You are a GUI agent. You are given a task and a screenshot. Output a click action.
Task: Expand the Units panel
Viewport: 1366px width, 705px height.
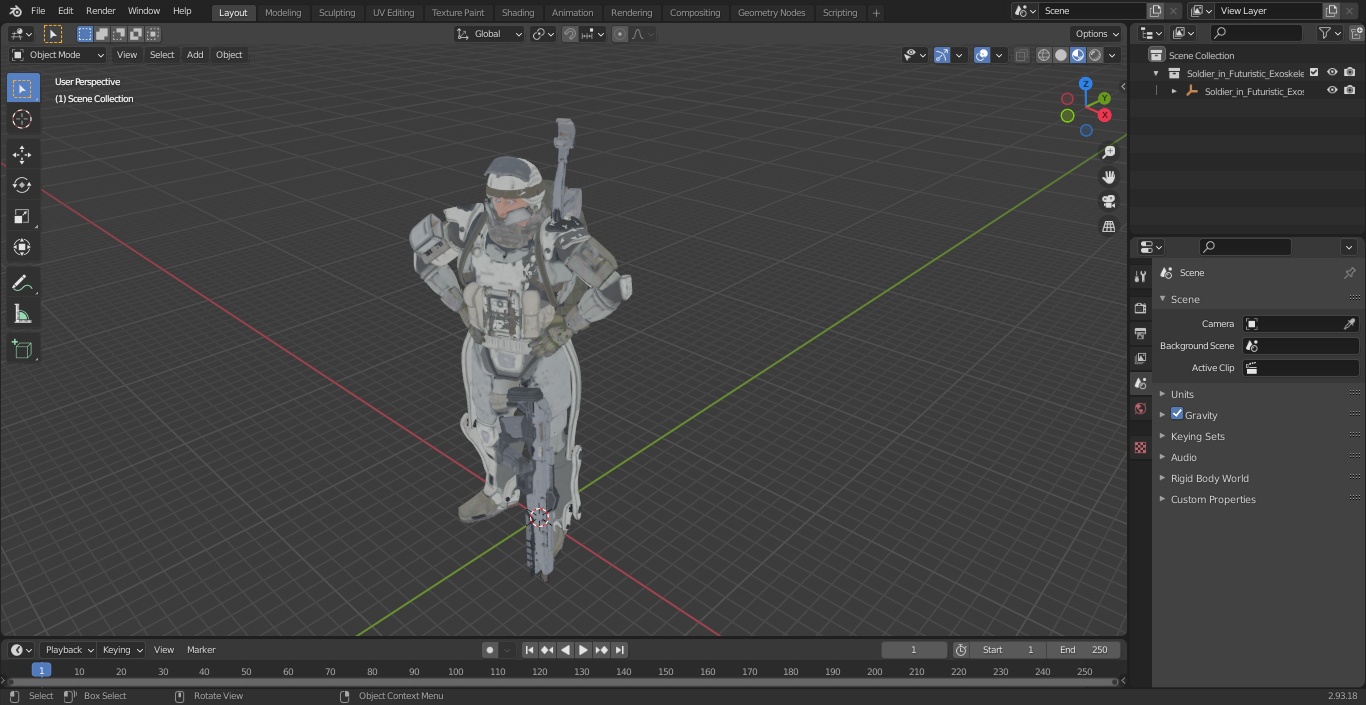pos(1182,394)
